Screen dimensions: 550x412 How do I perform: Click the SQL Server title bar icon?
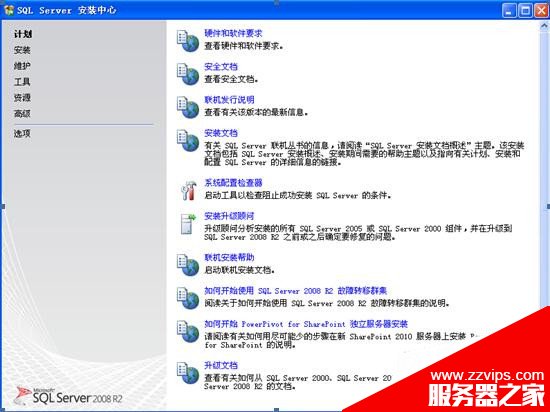pos(9,10)
